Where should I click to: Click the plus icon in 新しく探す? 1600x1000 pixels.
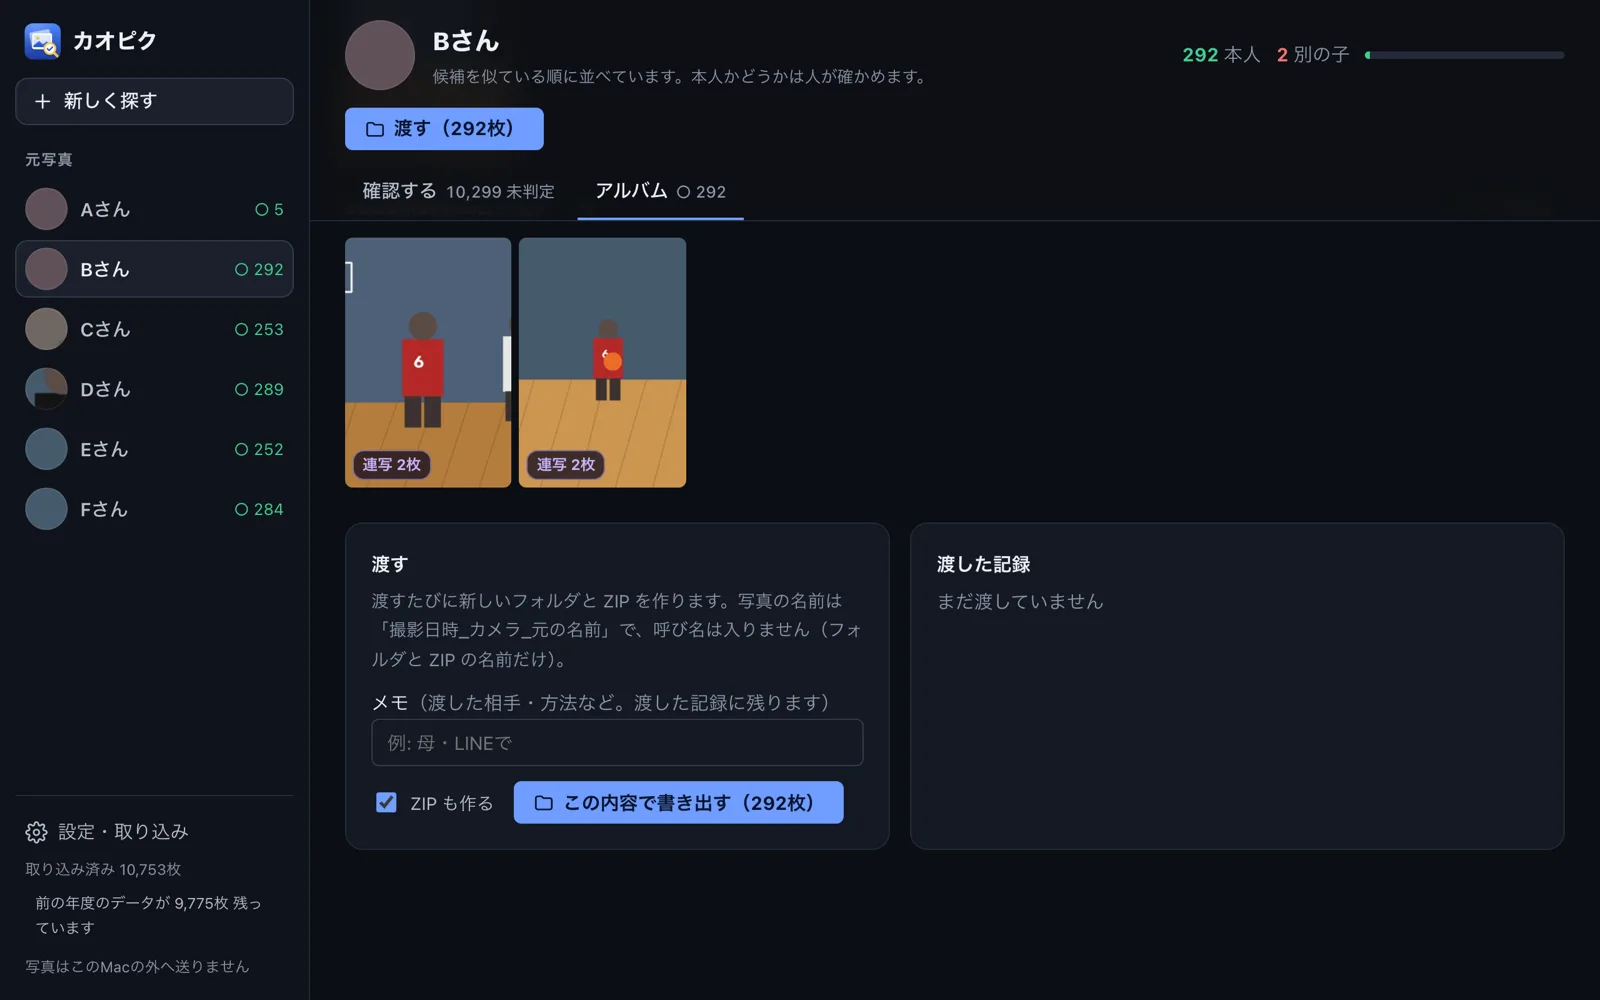(x=42, y=101)
